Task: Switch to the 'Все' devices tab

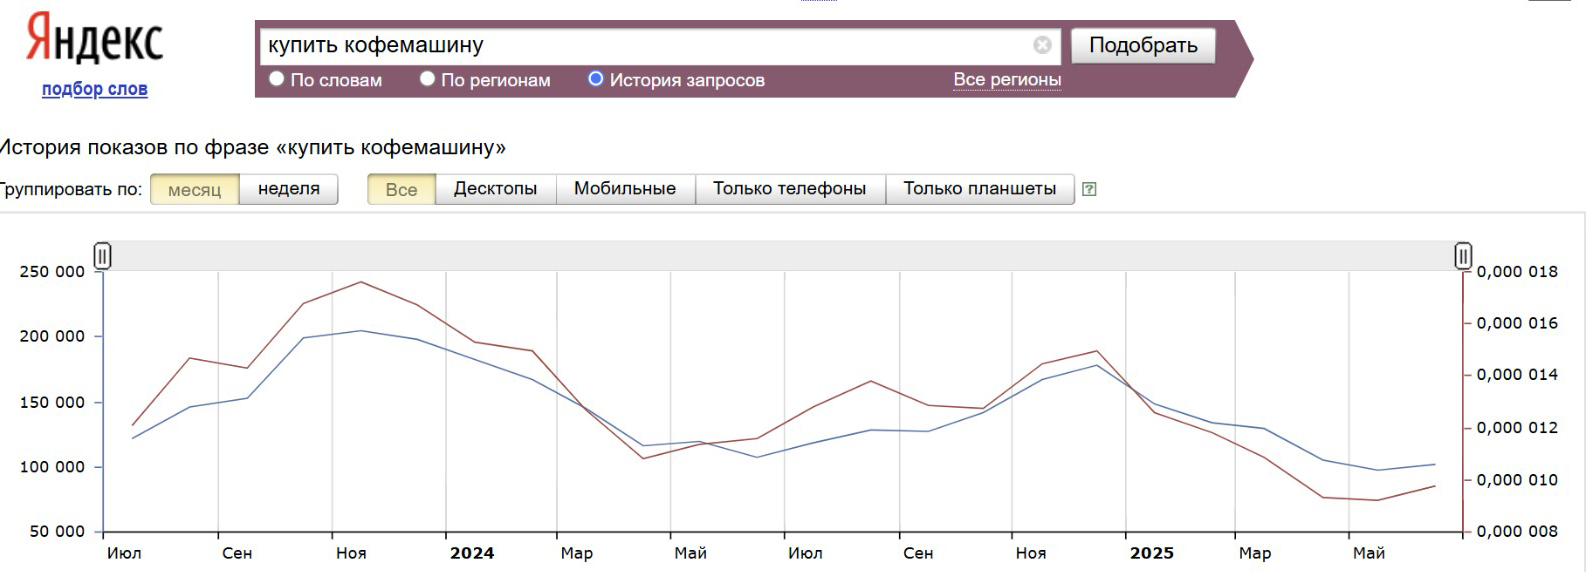Action: tap(401, 189)
